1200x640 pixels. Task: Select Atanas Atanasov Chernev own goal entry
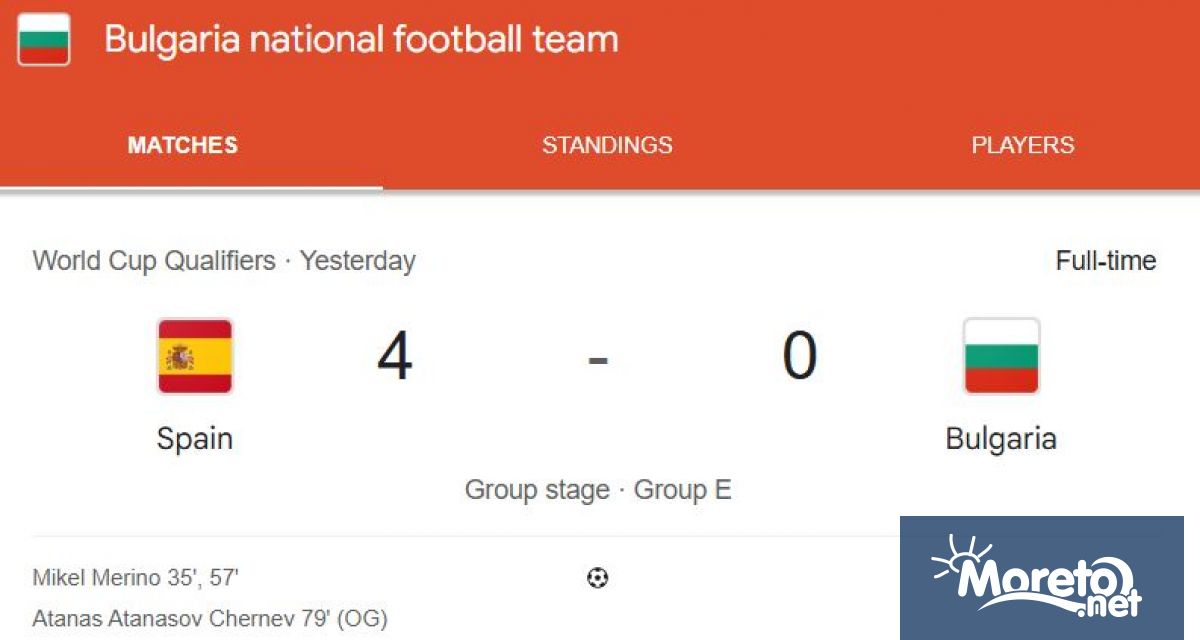click(x=210, y=618)
